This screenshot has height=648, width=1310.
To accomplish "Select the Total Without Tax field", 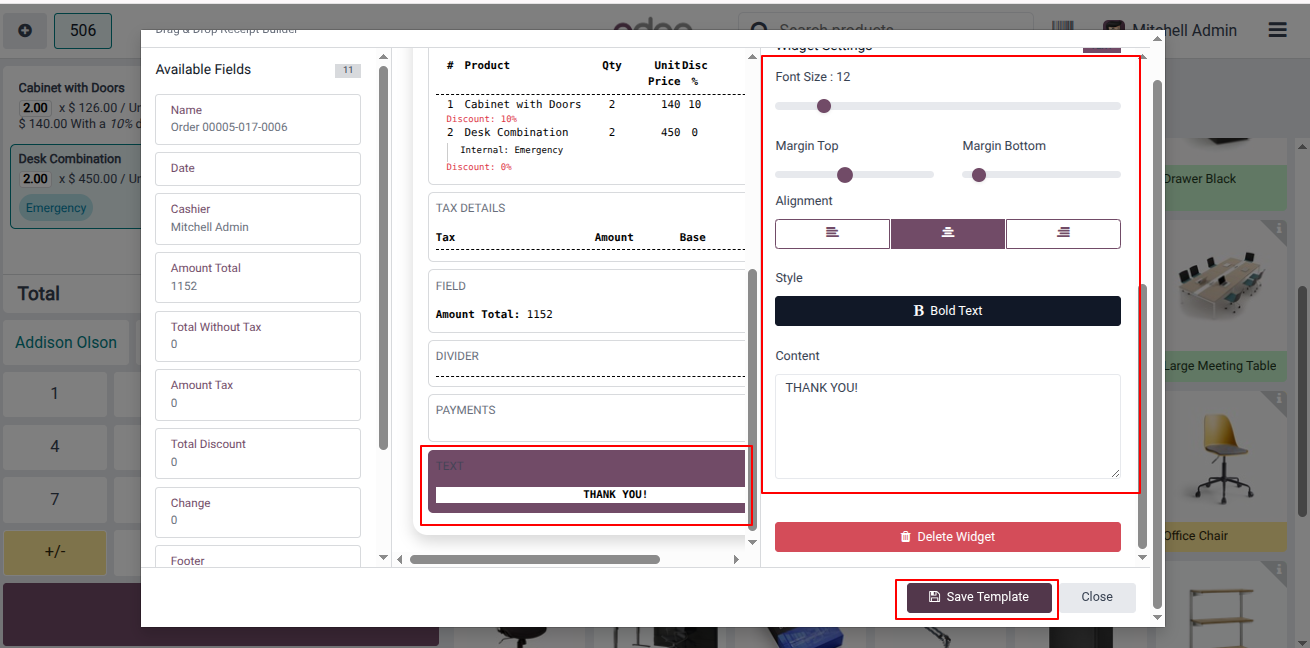I will point(258,336).
